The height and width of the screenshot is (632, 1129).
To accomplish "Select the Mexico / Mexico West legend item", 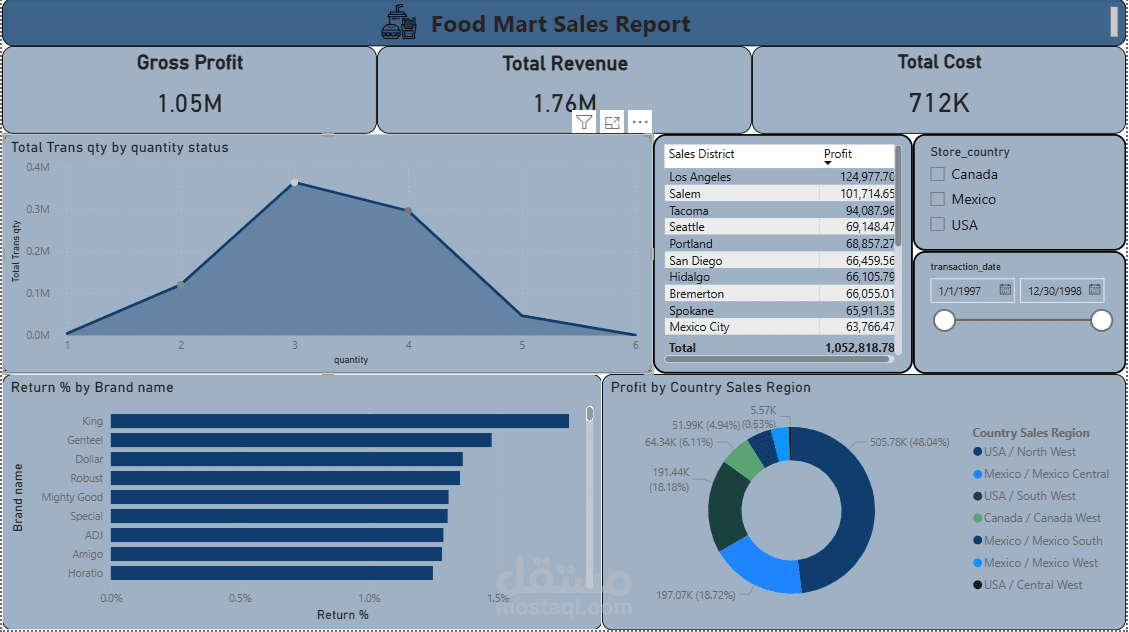I will click(1035, 563).
